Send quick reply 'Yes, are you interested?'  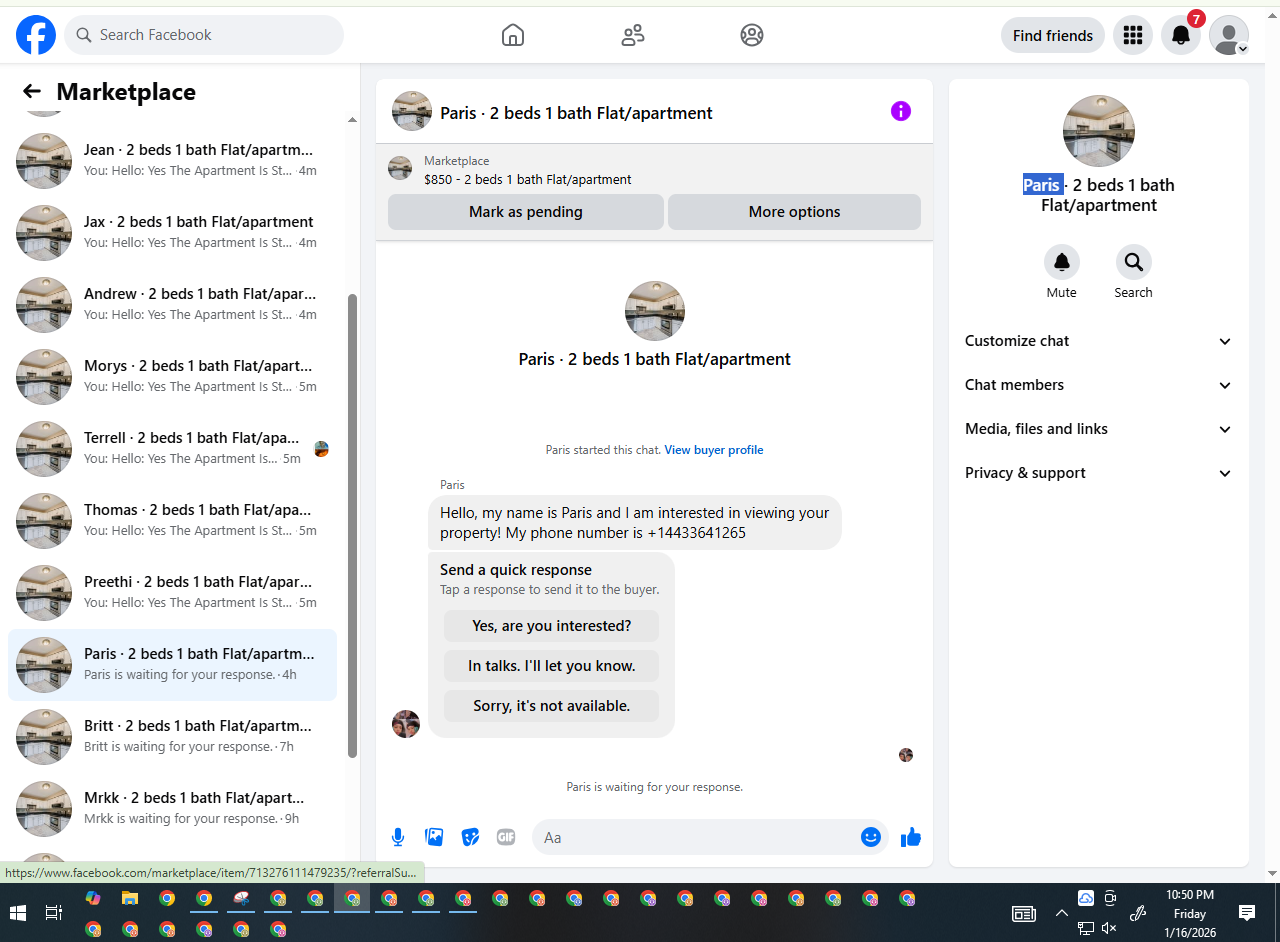point(552,626)
